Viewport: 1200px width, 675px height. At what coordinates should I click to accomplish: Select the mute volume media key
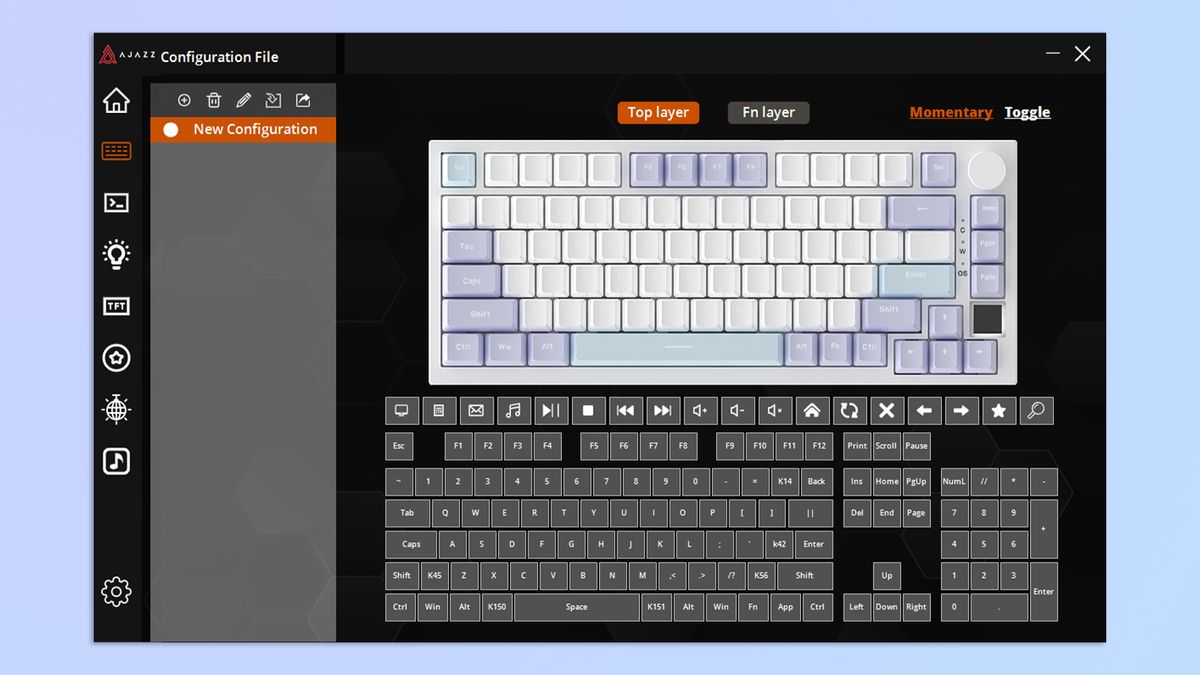pos(775,410)
